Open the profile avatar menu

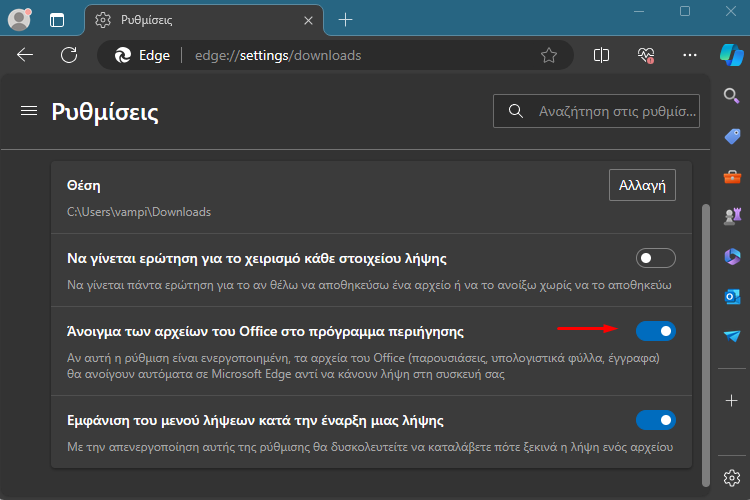click(20, 20)
